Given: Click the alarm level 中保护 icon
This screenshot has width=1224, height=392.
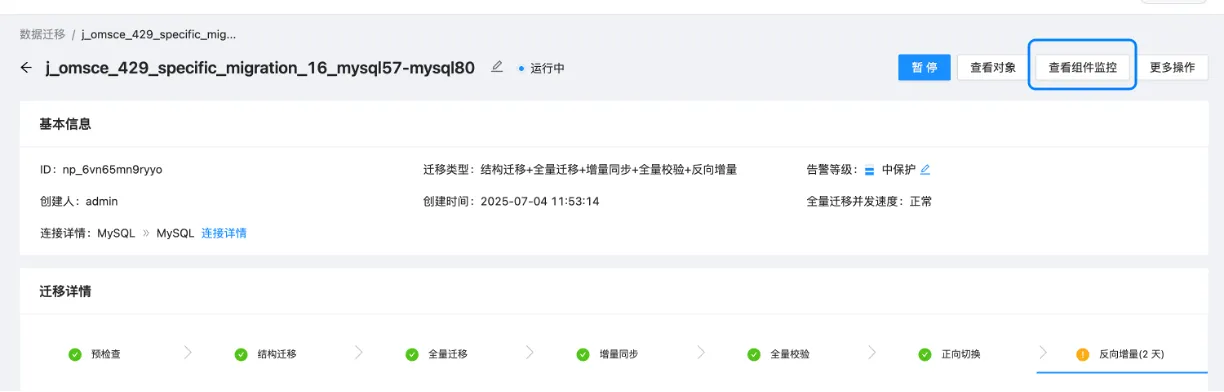Looking at the screenshot, I should point(869,169).
